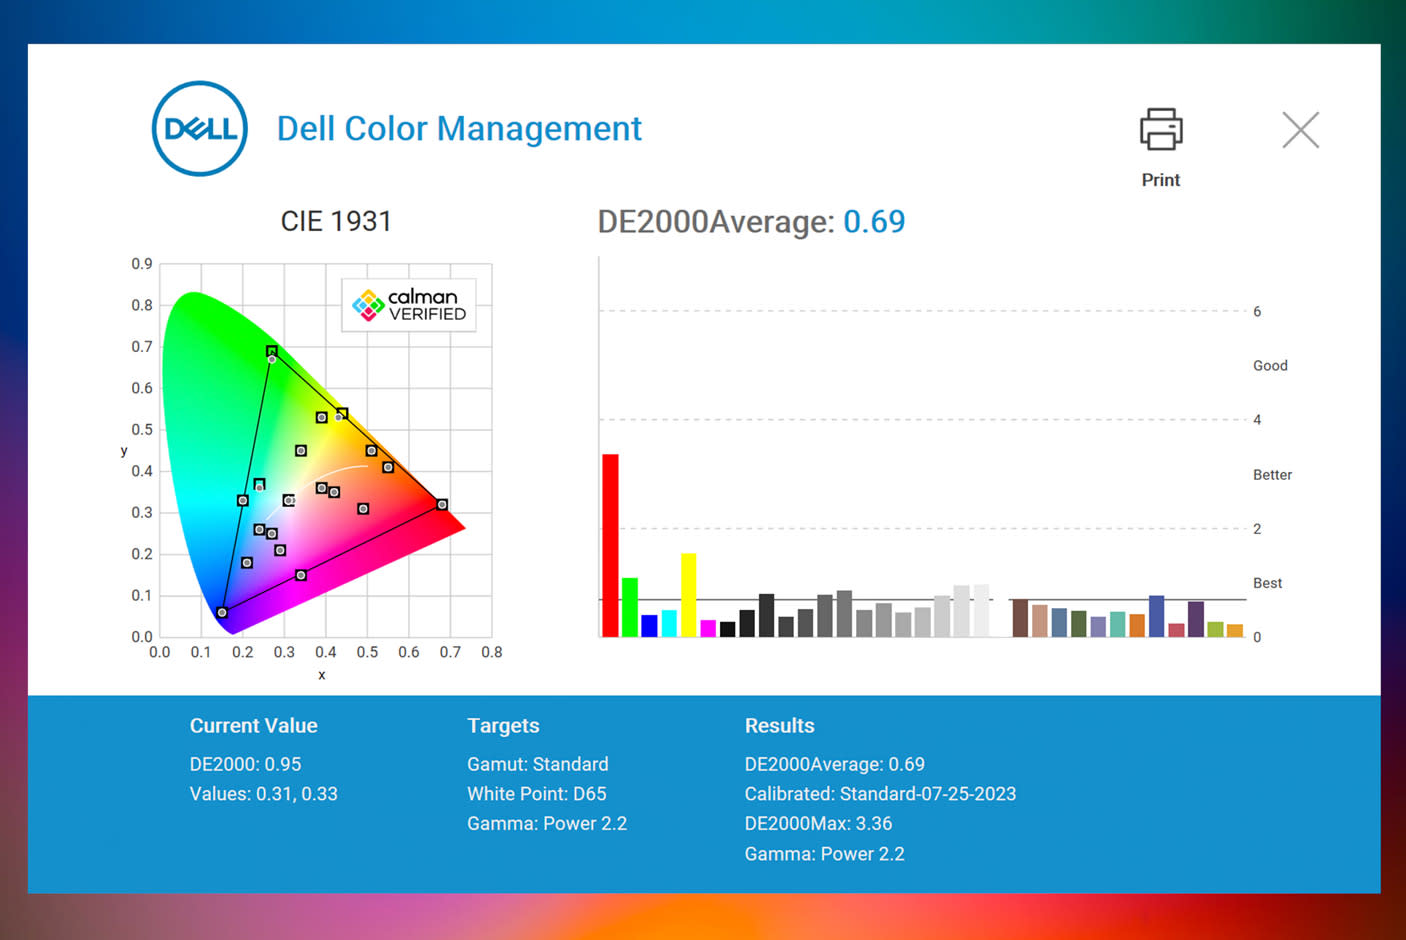
Task: Select the bright green bar in DE2000 chart
Action: coord(630,607)
